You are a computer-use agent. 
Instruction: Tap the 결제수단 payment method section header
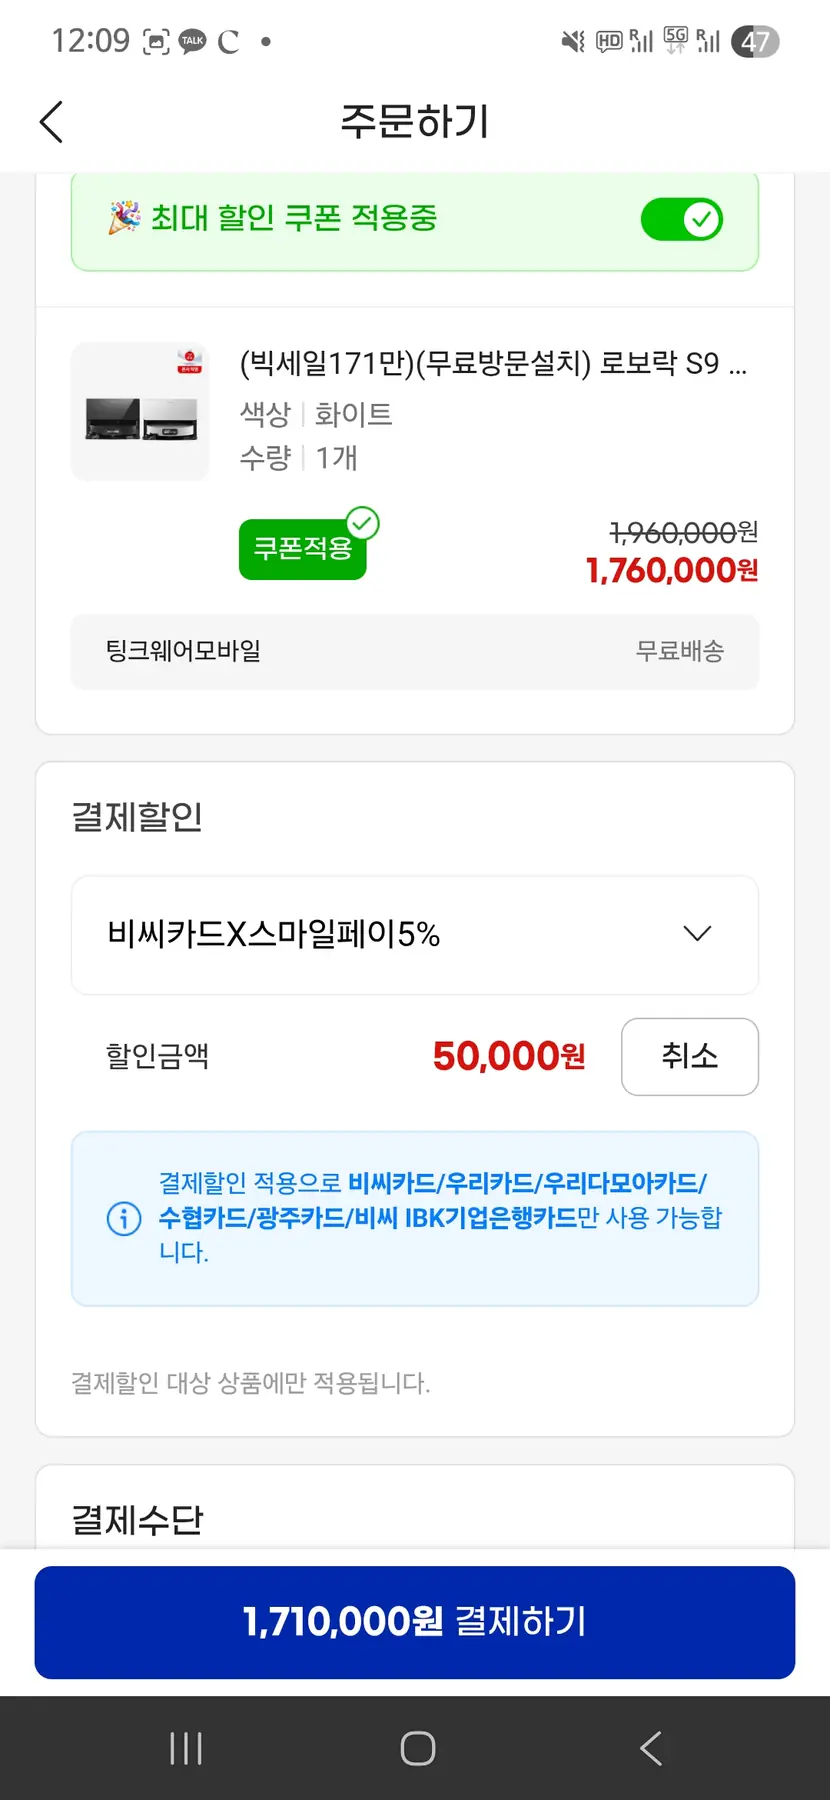point(138,1520)
